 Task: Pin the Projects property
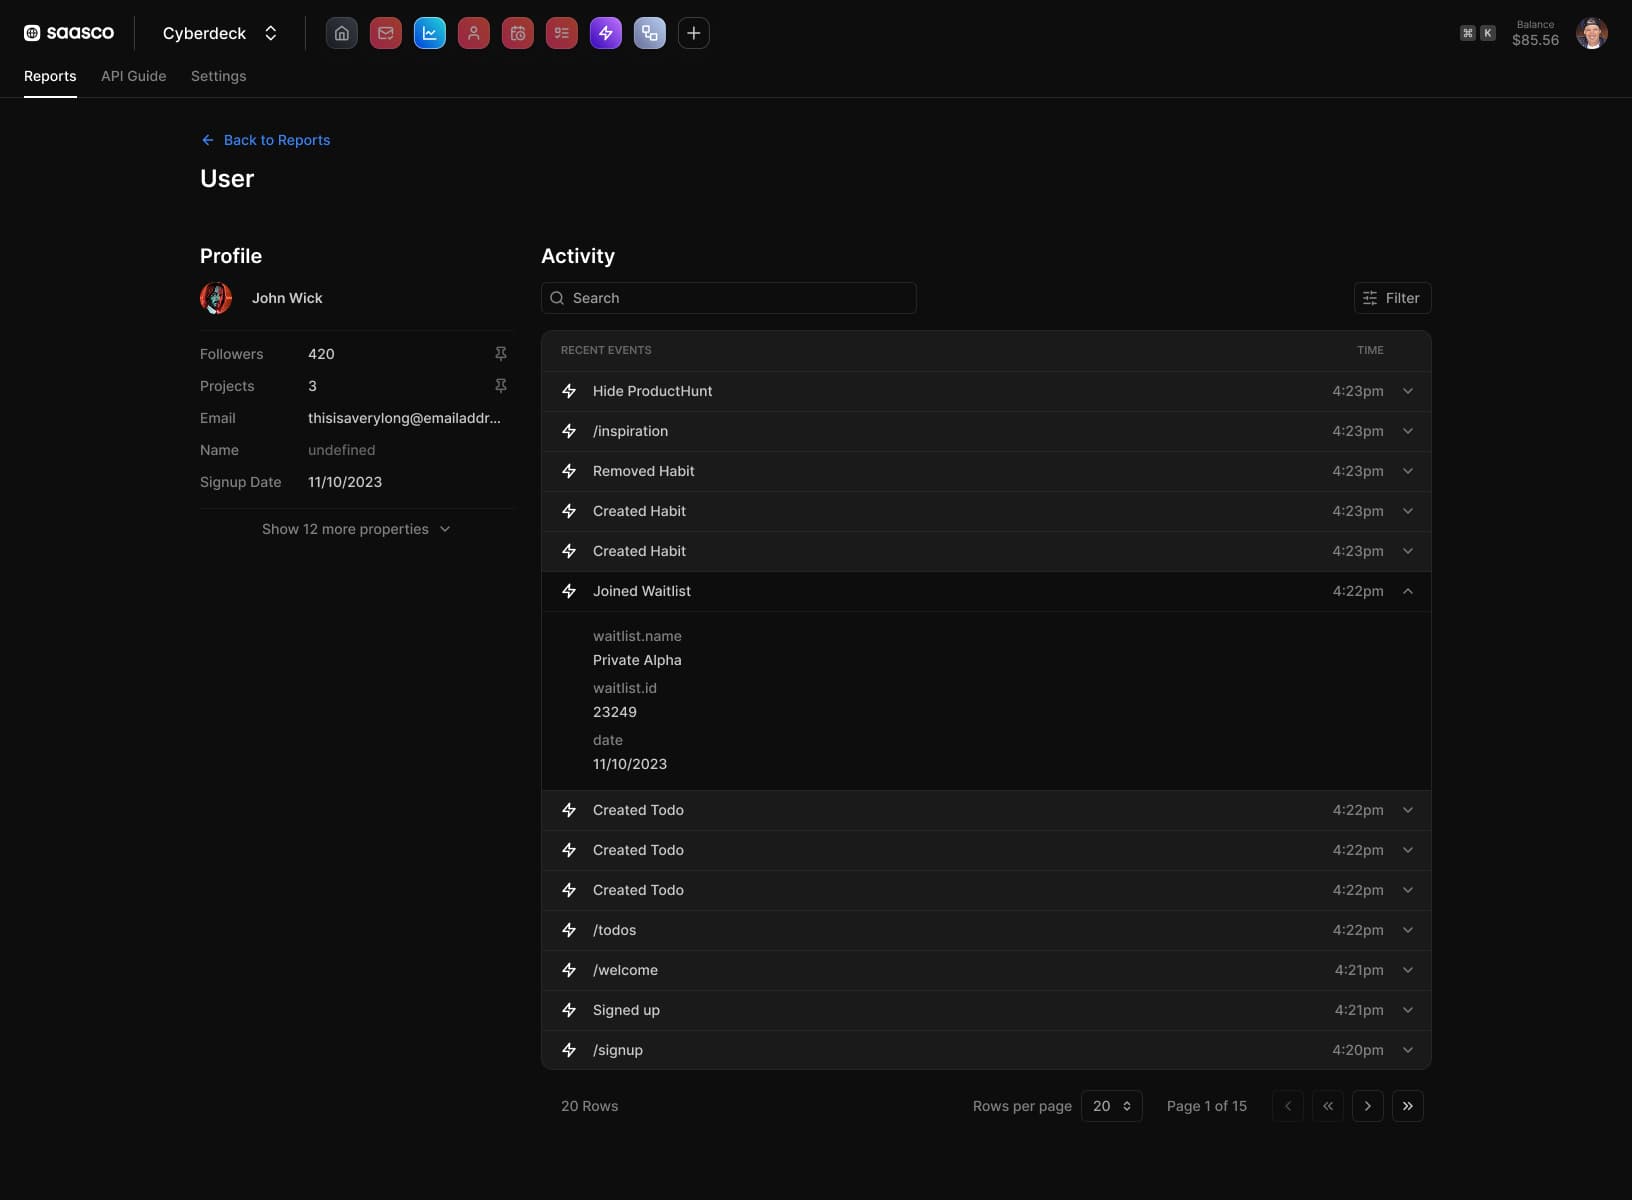coord(501,386)
